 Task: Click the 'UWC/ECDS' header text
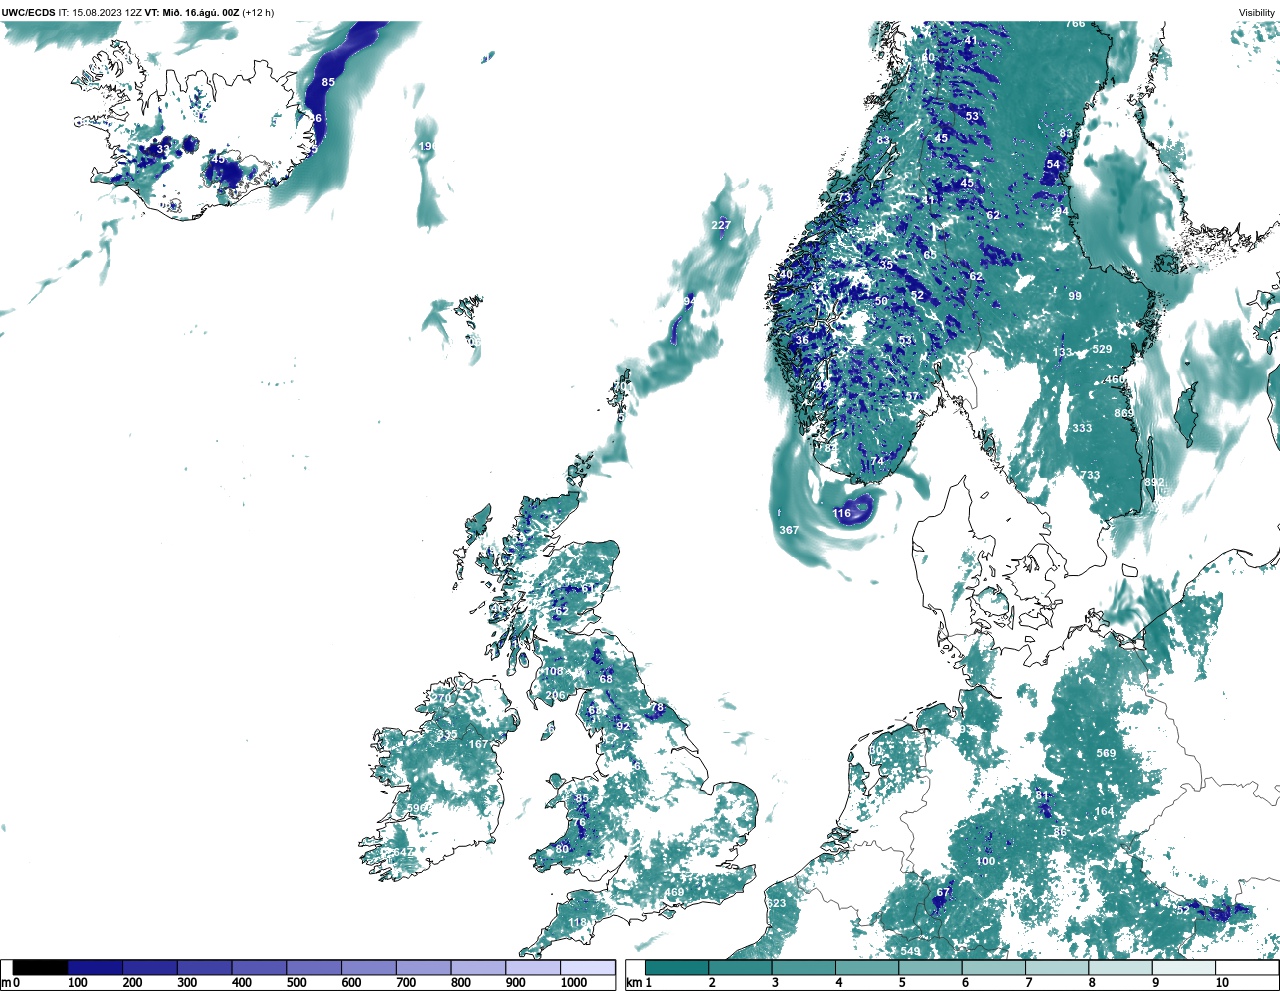click(28, 13)
